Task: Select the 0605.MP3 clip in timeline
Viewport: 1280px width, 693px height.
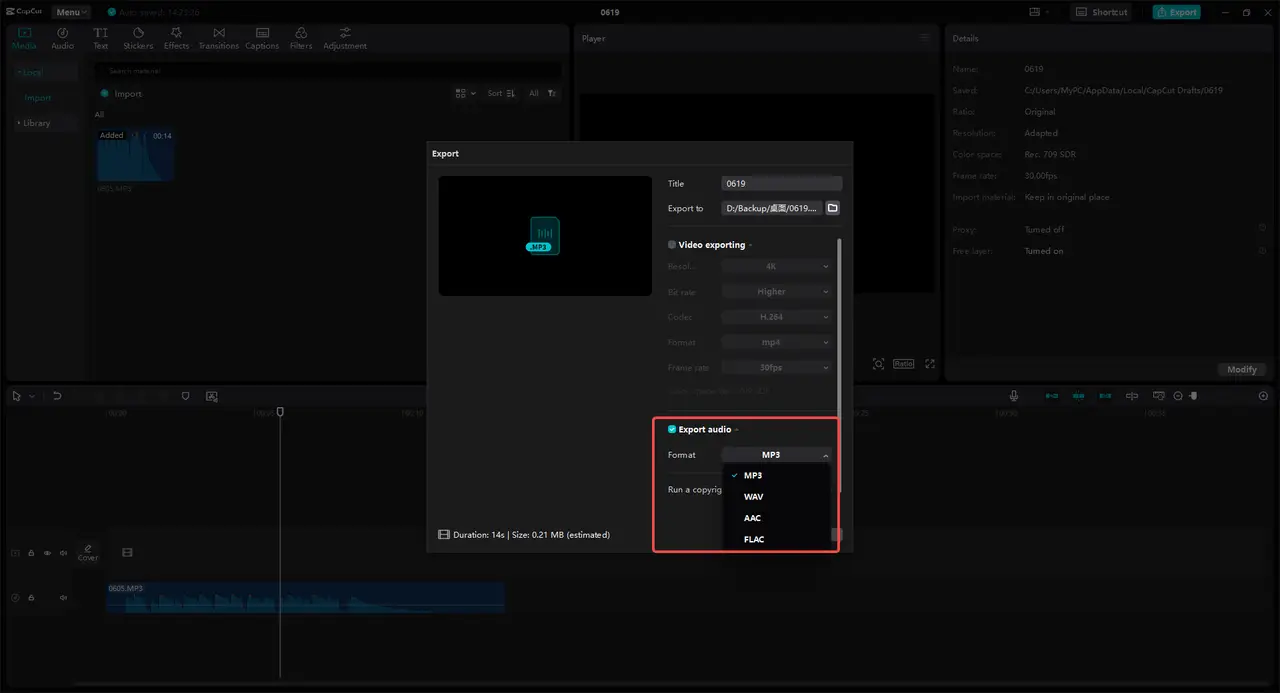Action: (305, 597)
